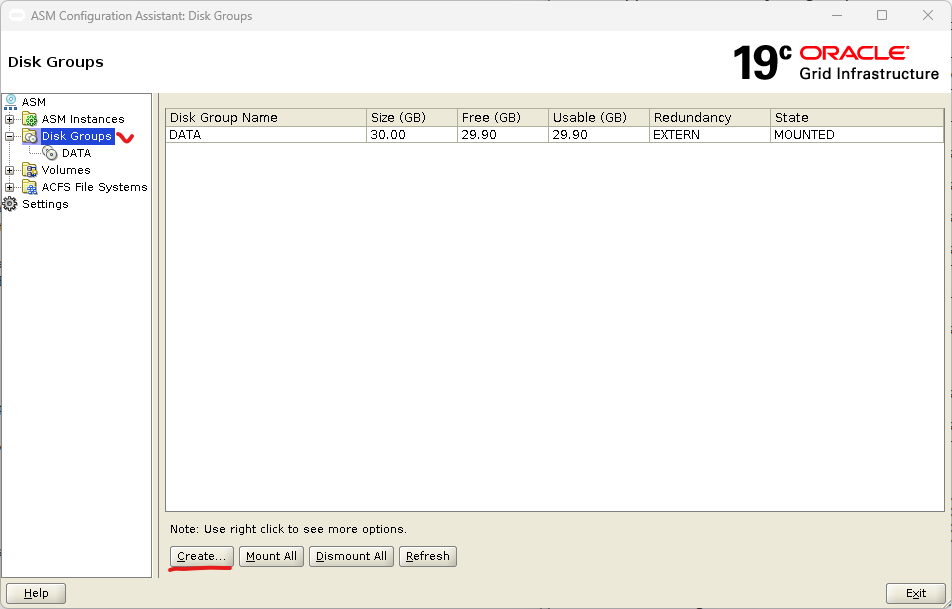Click the DATA disk group icon in tree
This screenshot has height=609, width=952.
coord(51,153)
